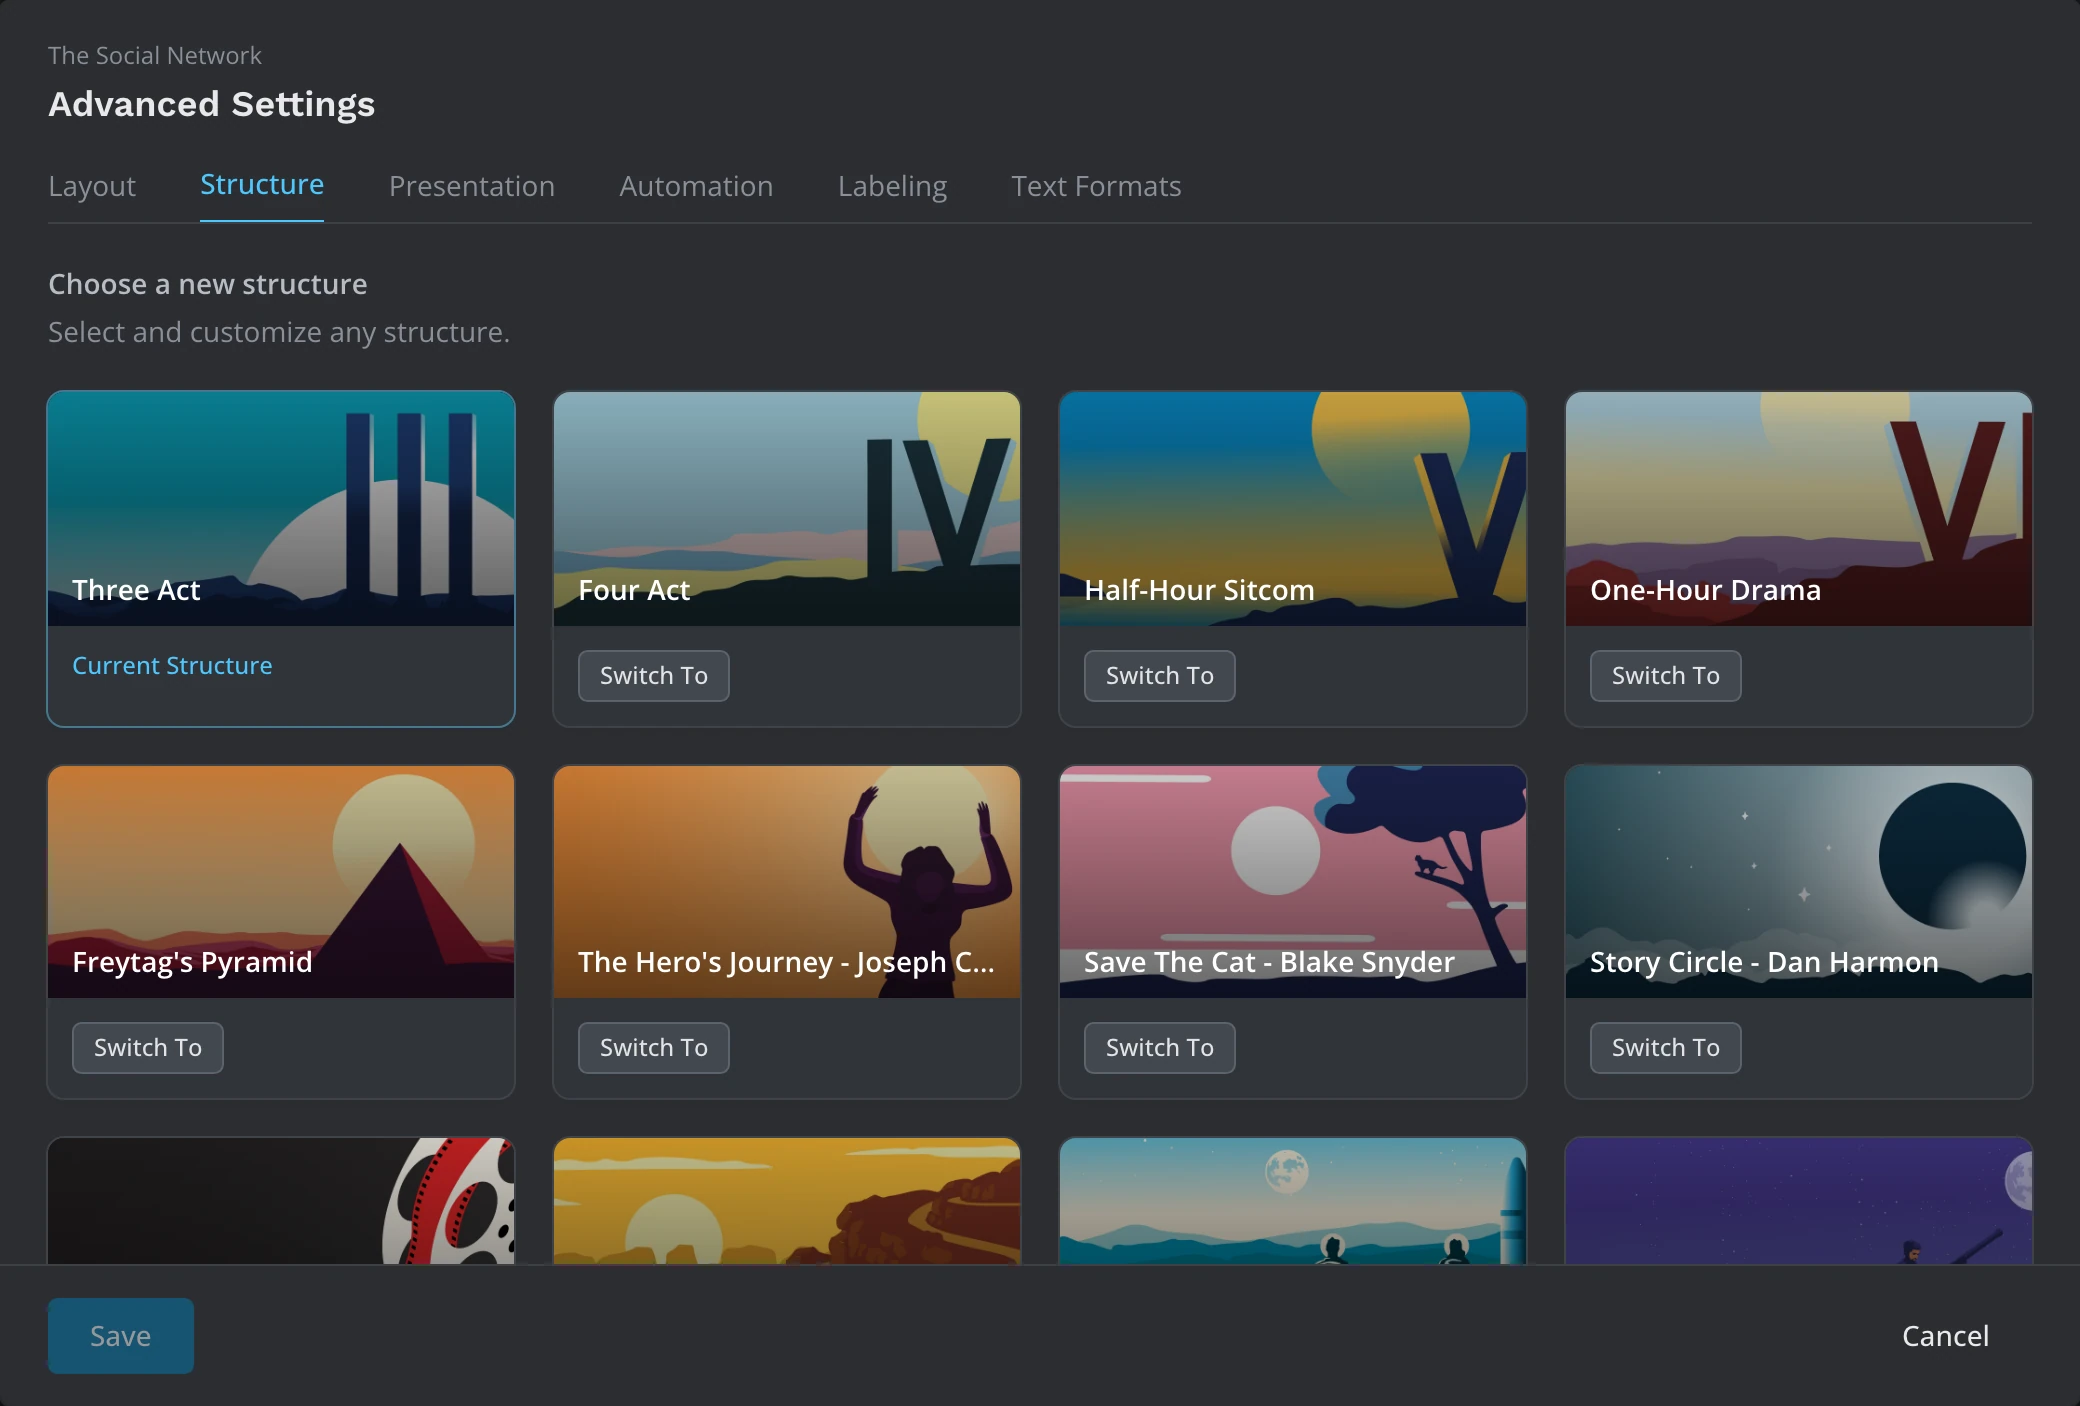Click the Half-Hour Sitcom thumbnail
2080x1406 pixels.
[x=1293, y=509]
